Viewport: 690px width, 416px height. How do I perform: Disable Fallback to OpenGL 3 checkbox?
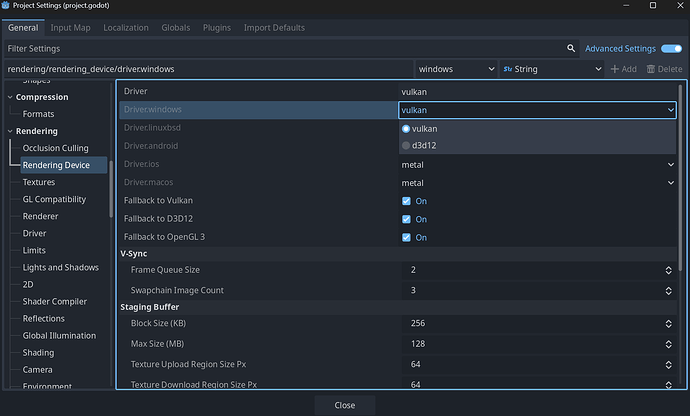[406, 237]
